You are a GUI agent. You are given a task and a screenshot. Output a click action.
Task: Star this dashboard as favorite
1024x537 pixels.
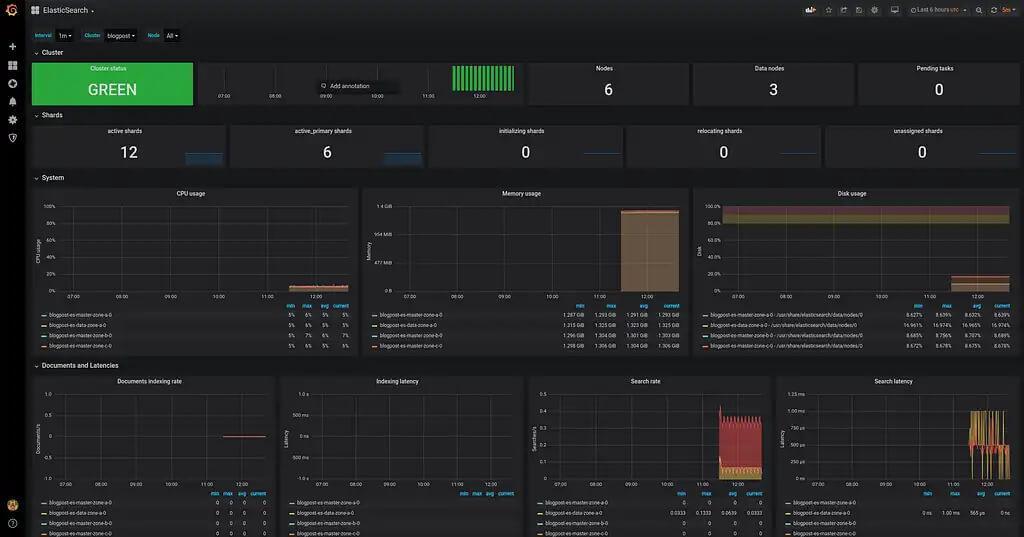[829, 10]
